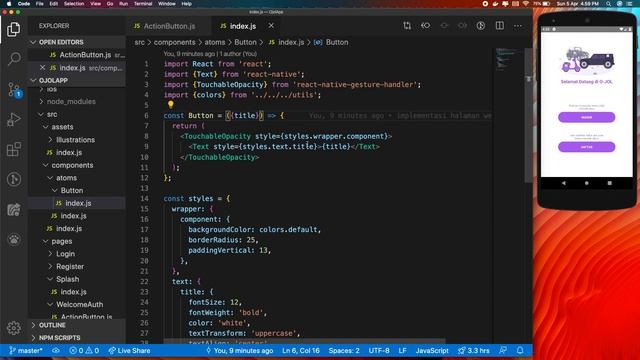Collapse the components folder

click(x=77, y=165)
